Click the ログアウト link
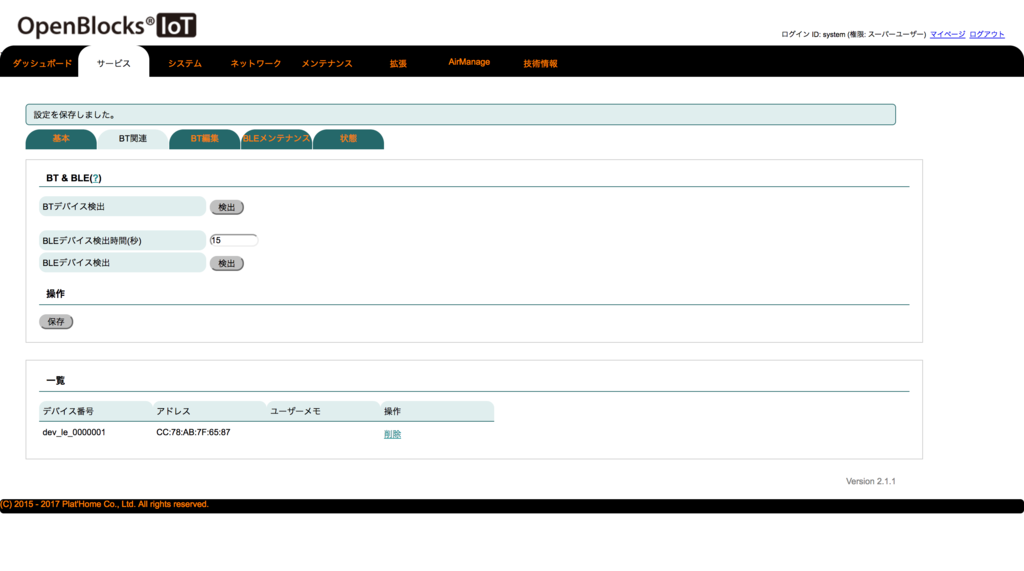Image resolution: width=1024 pixels, height=571 pixels. click(986, 34)
